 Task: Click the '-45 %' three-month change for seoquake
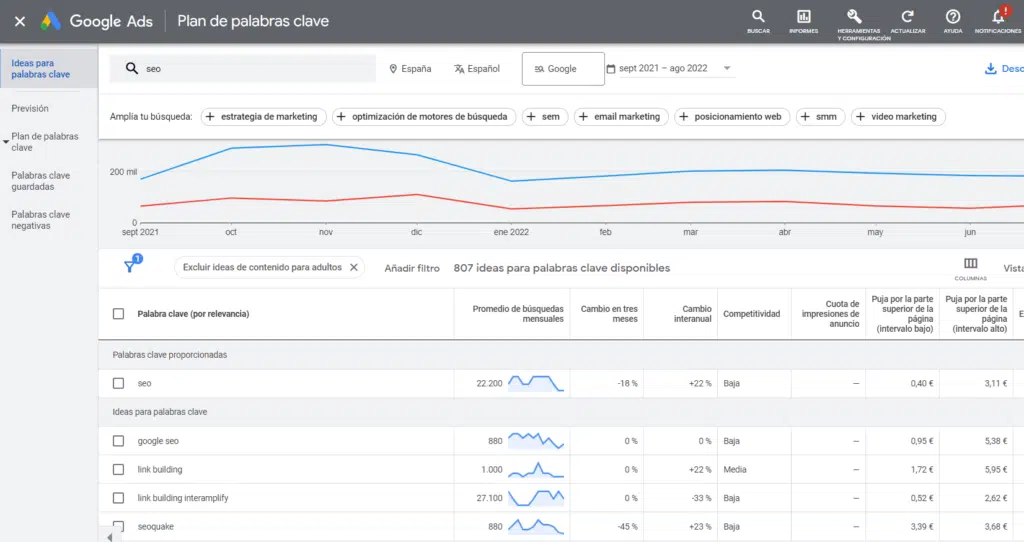627,526
